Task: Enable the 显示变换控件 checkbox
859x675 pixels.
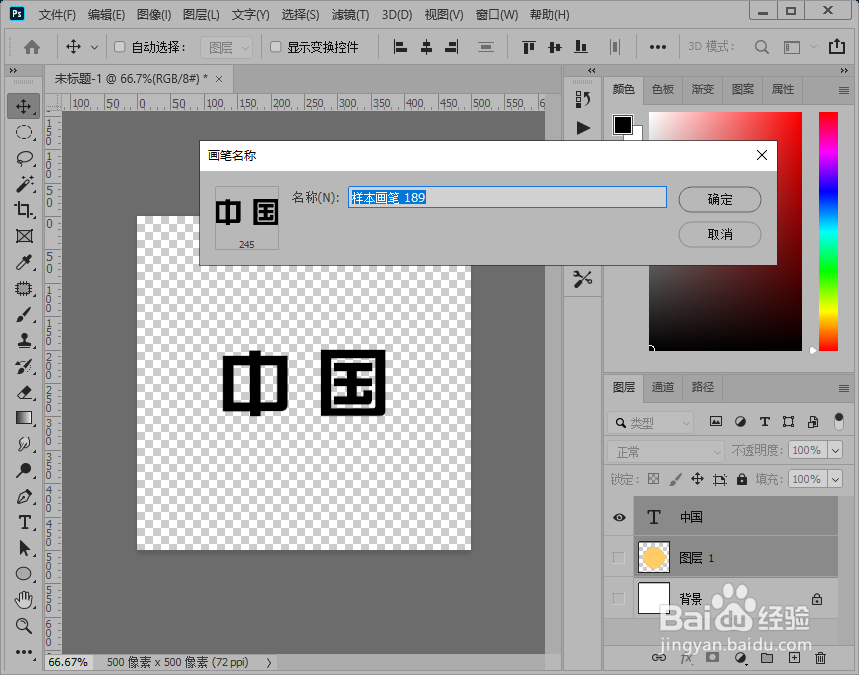Action: click(x=276, y=46)
